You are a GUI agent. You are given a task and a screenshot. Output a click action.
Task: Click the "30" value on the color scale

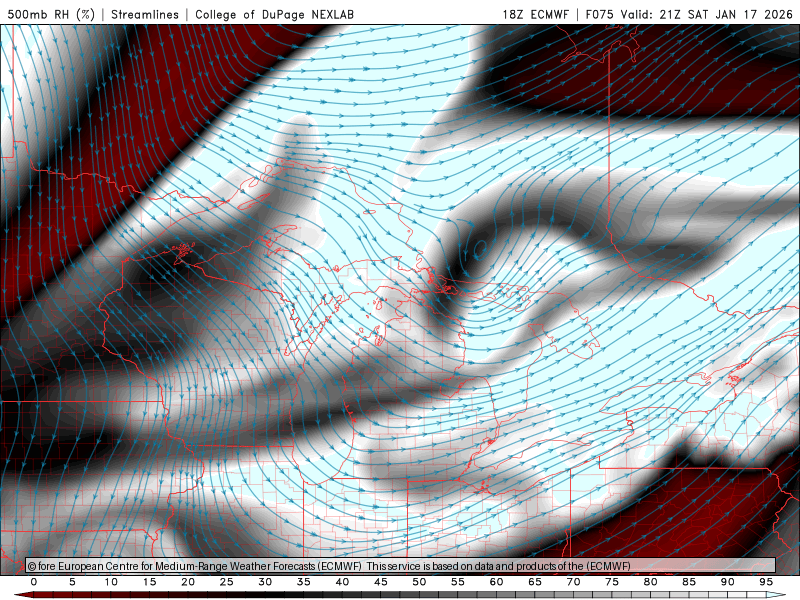pyautogui.click(x=265, y=582)
